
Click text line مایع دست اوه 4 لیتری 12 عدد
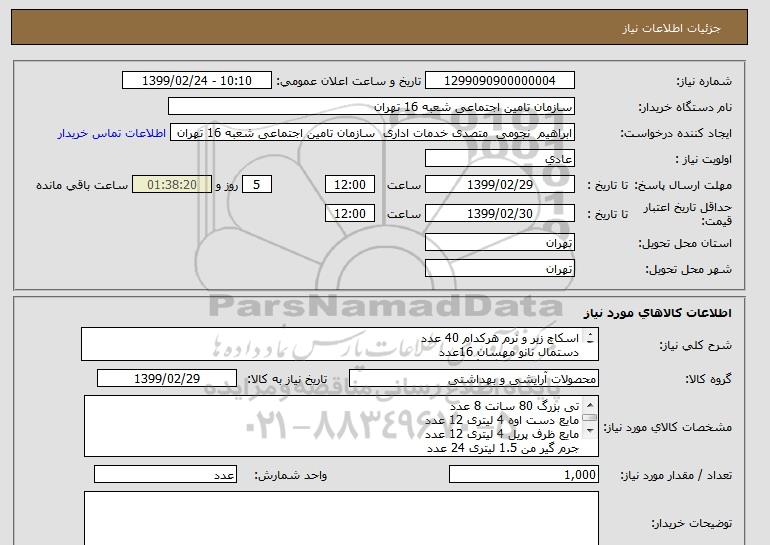tap(502, 420)
